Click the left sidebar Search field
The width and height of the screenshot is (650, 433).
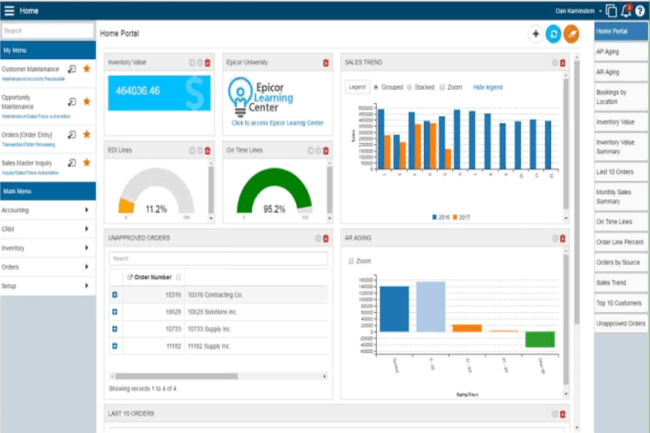point(48,31)
